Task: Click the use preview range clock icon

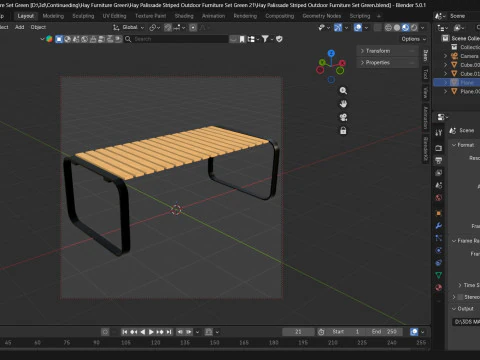Action: [x=321, y=332]
